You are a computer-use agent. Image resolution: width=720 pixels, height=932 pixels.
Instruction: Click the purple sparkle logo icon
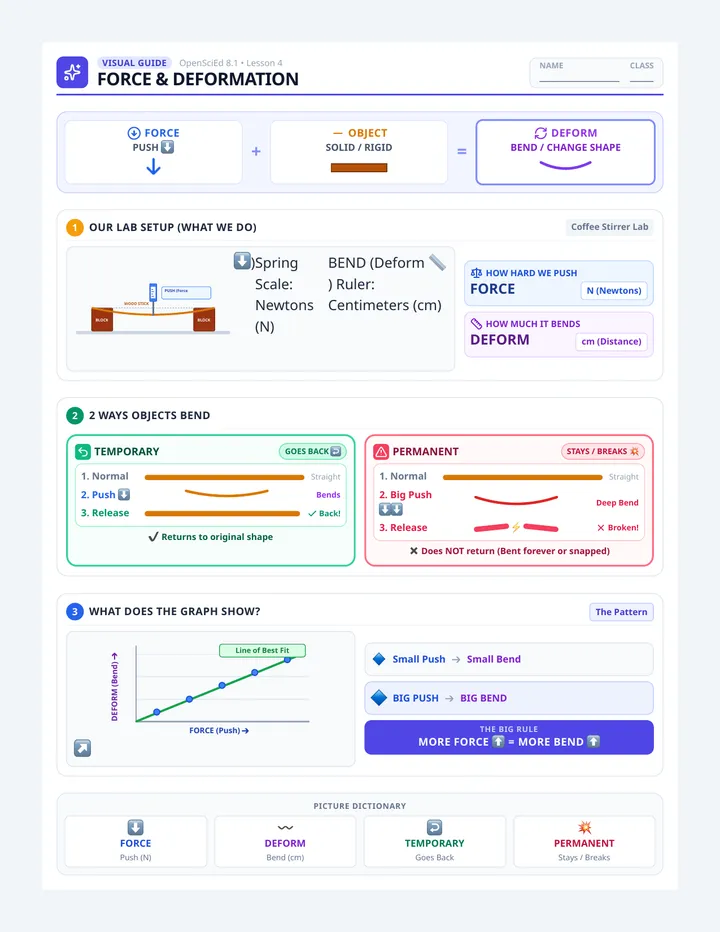72,73
